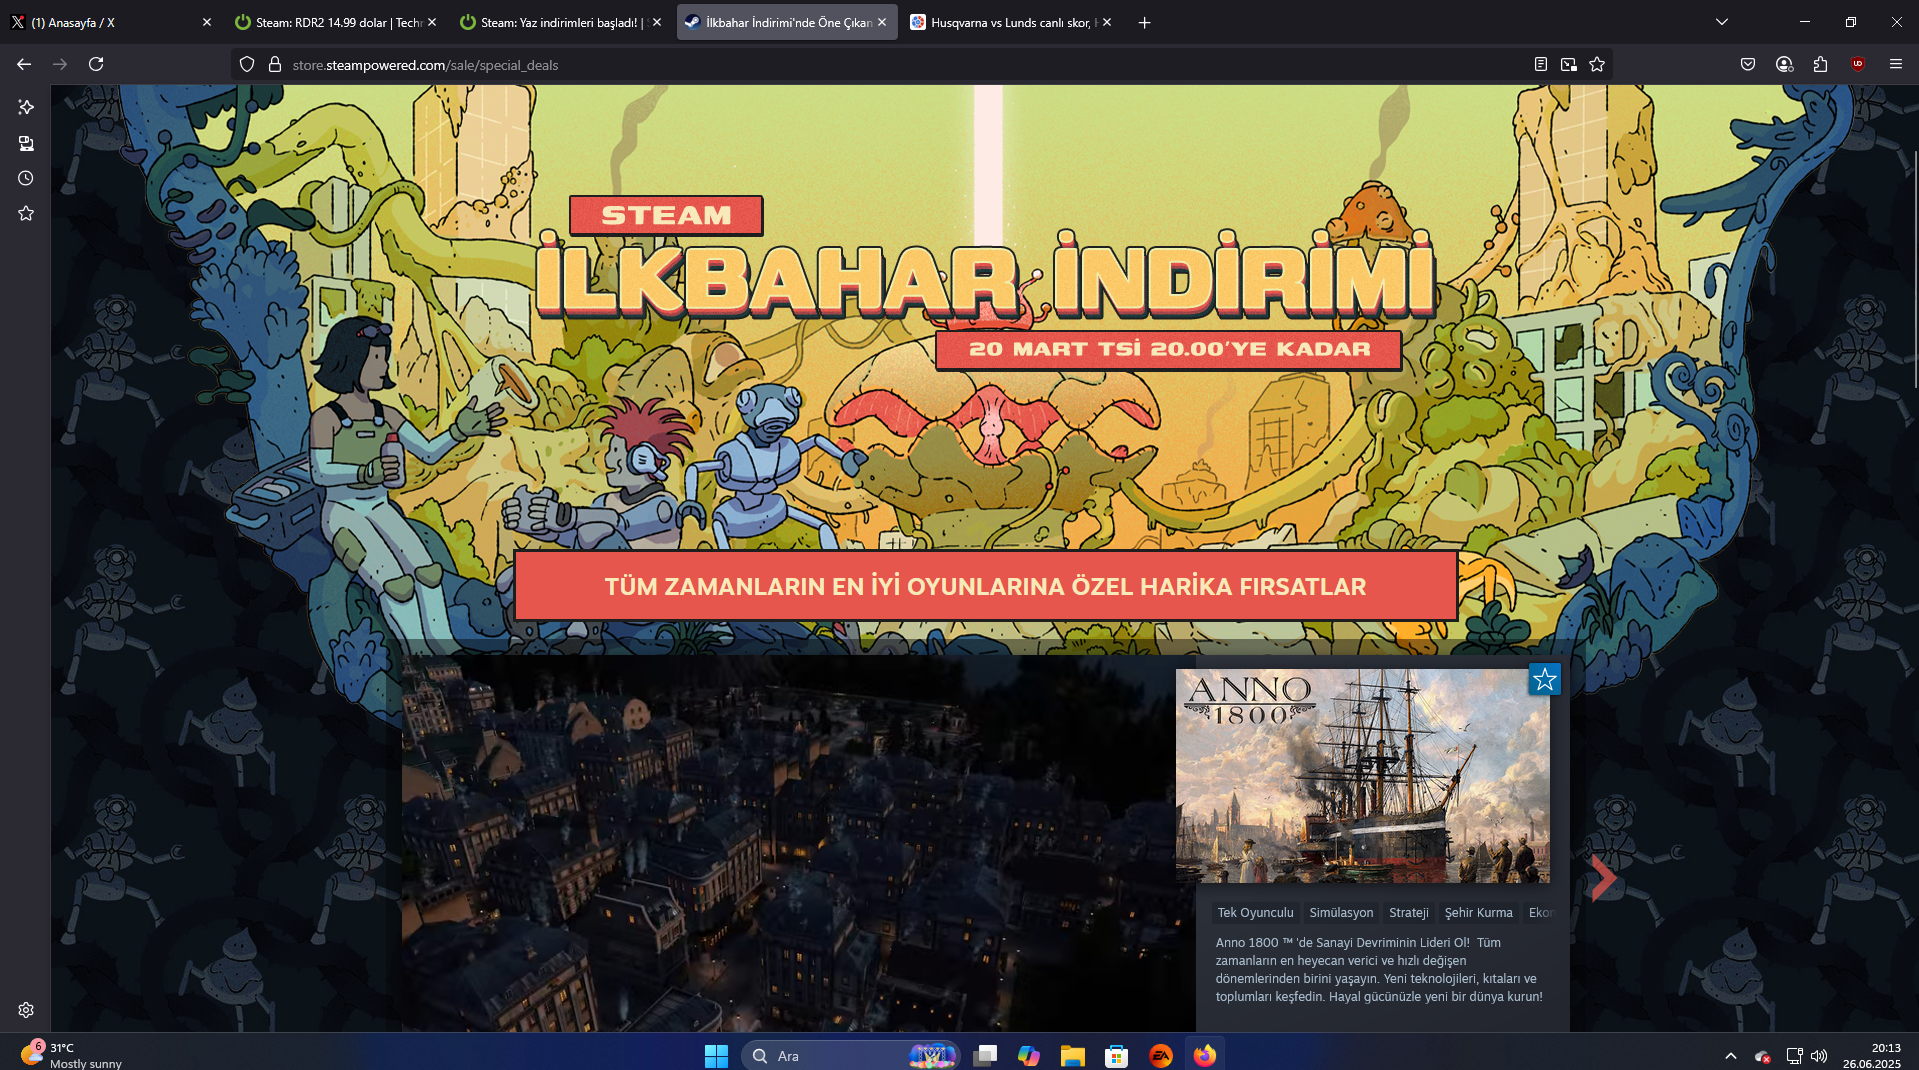Click the page vertical scrollbar
The width and height of the screenshot is (1919, 1070).
pos(1914,270)
